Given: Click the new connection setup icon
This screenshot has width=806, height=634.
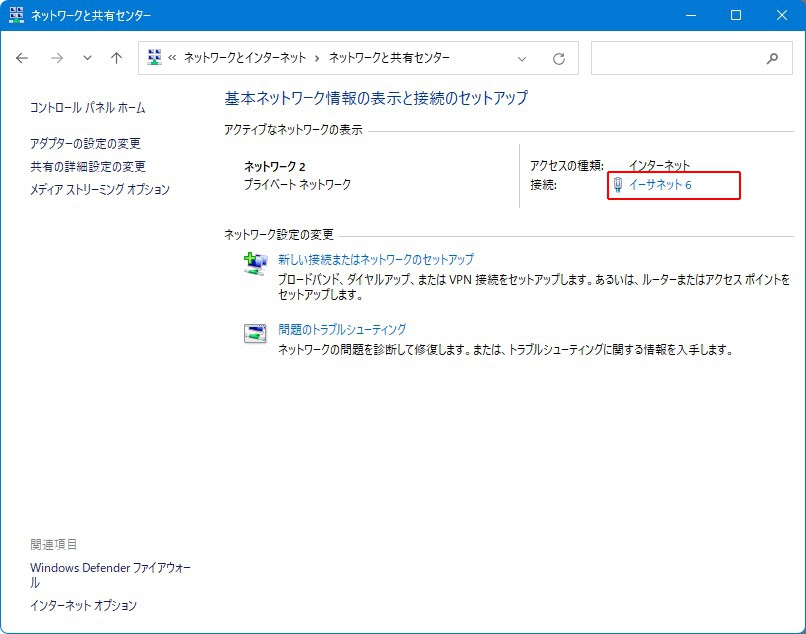Looking at the screenshot, I should pyautogui.click(x=255, y=264).
